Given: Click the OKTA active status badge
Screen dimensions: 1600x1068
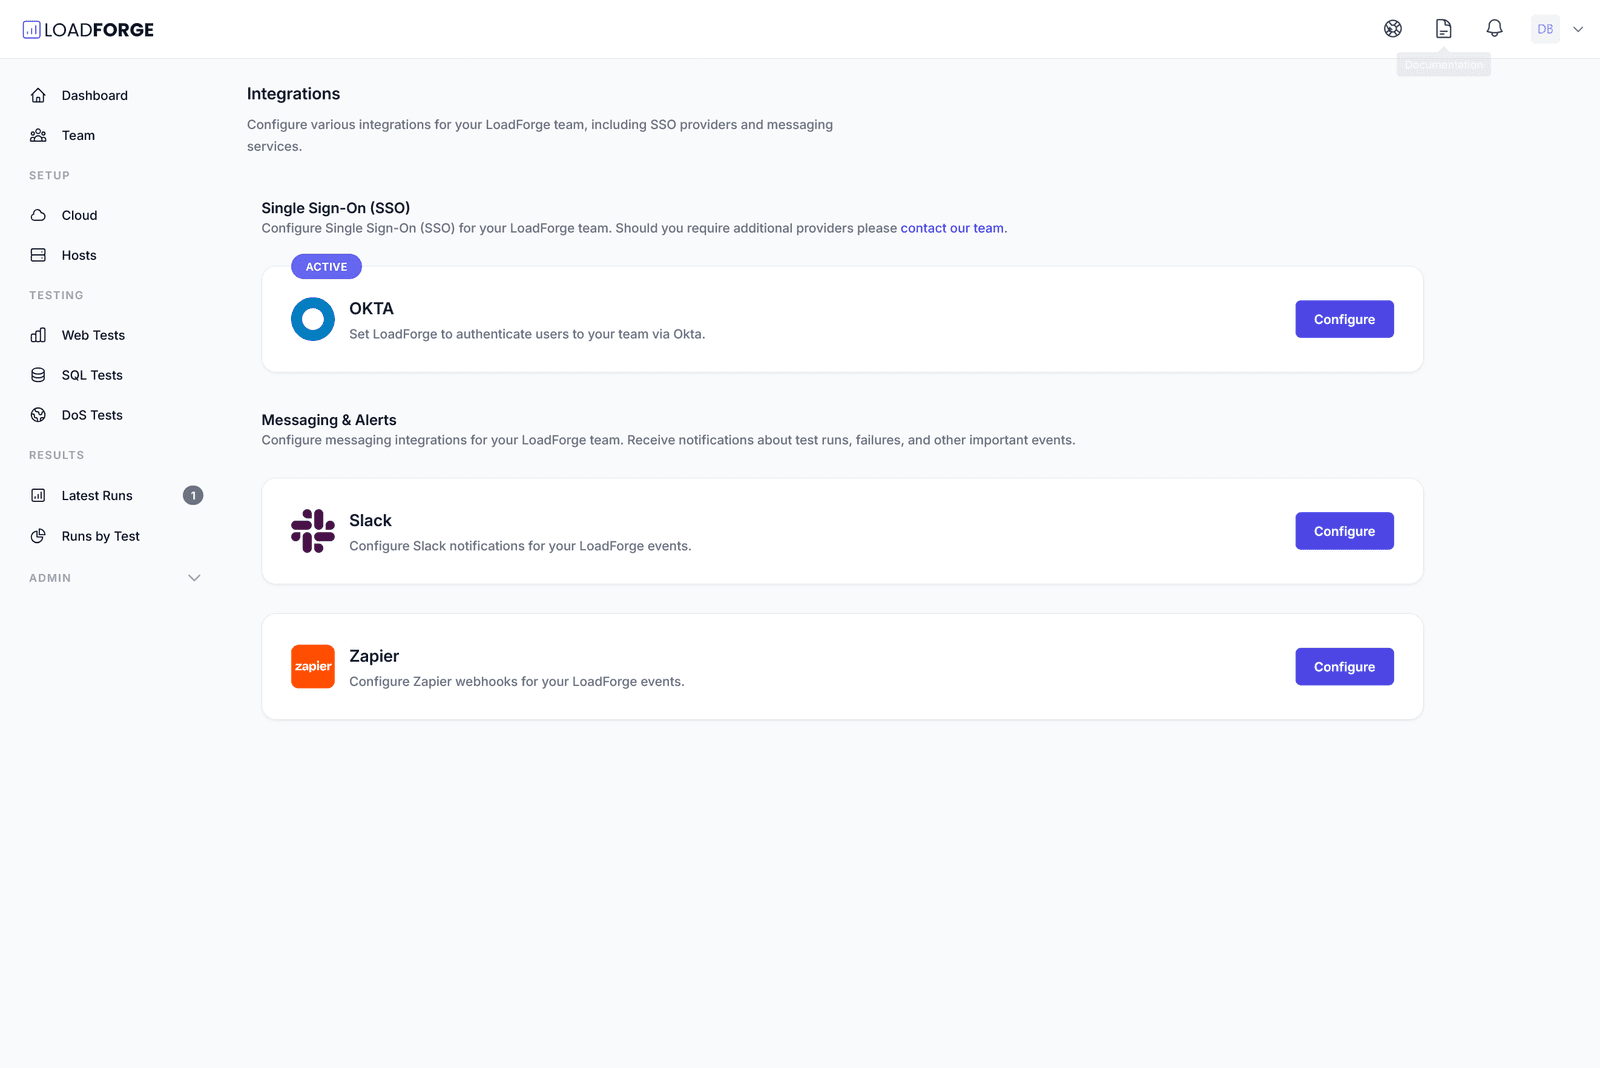Looking at the screenshot, I should coord(326,266).
